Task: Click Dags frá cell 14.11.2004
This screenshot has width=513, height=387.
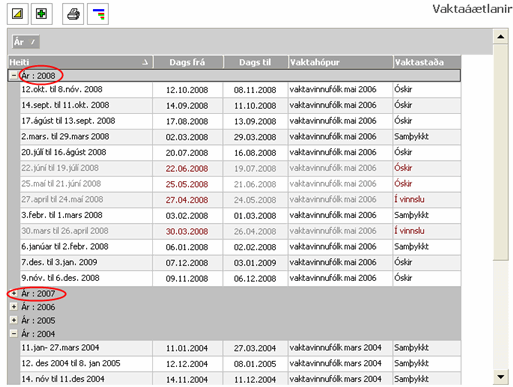Action: [187, 379]
